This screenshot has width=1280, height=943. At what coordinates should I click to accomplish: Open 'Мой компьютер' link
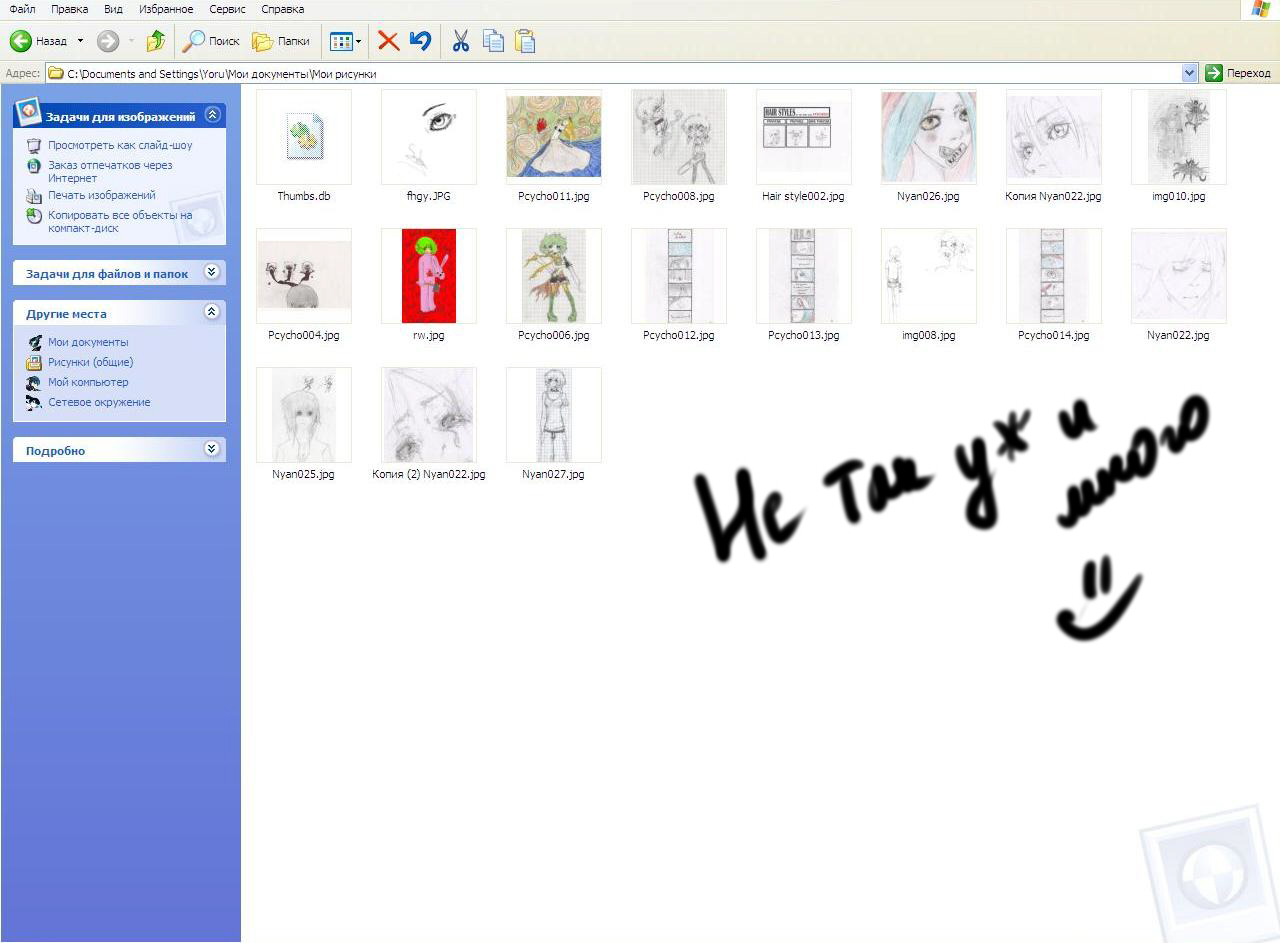pyautogui.click(x=88, y=382)
